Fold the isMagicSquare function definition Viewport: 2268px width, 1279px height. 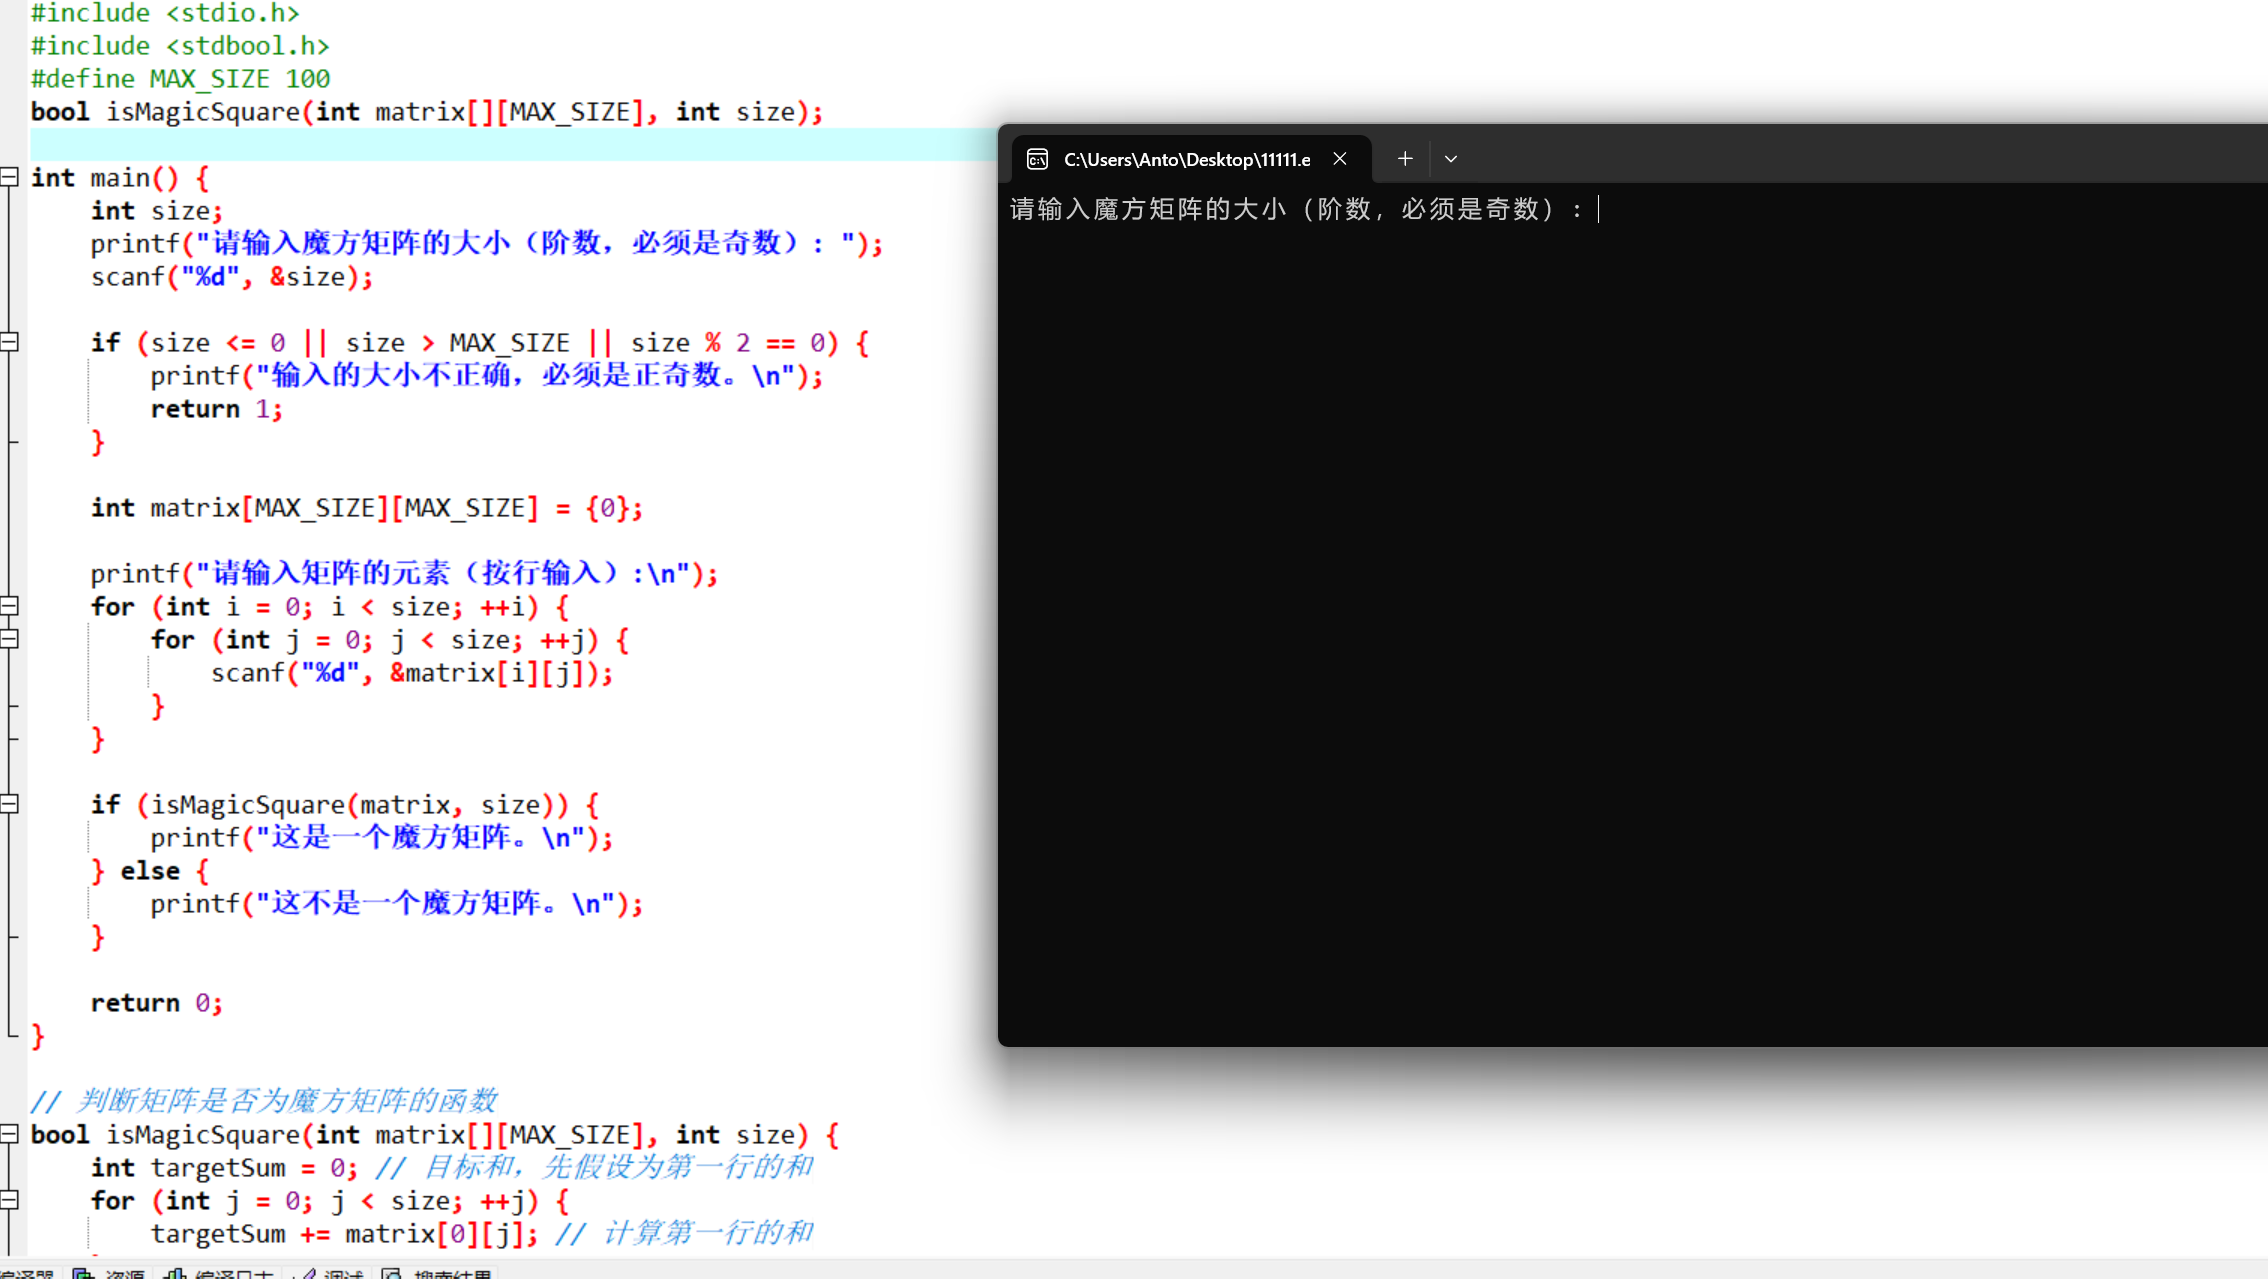click(x=10, y=1134)
